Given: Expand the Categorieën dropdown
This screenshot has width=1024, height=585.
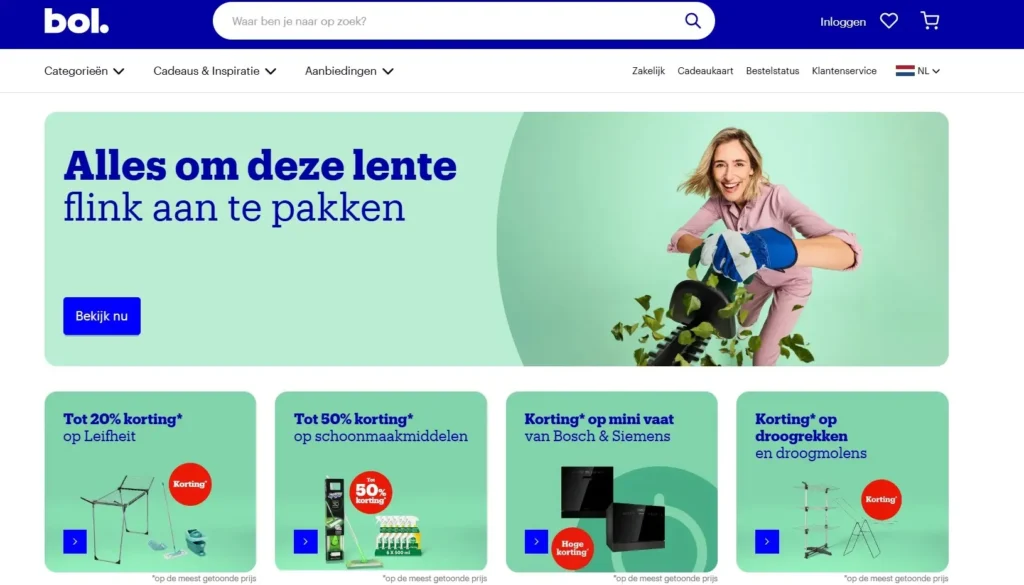Looking at the screenshot, I should click(84, 71).
